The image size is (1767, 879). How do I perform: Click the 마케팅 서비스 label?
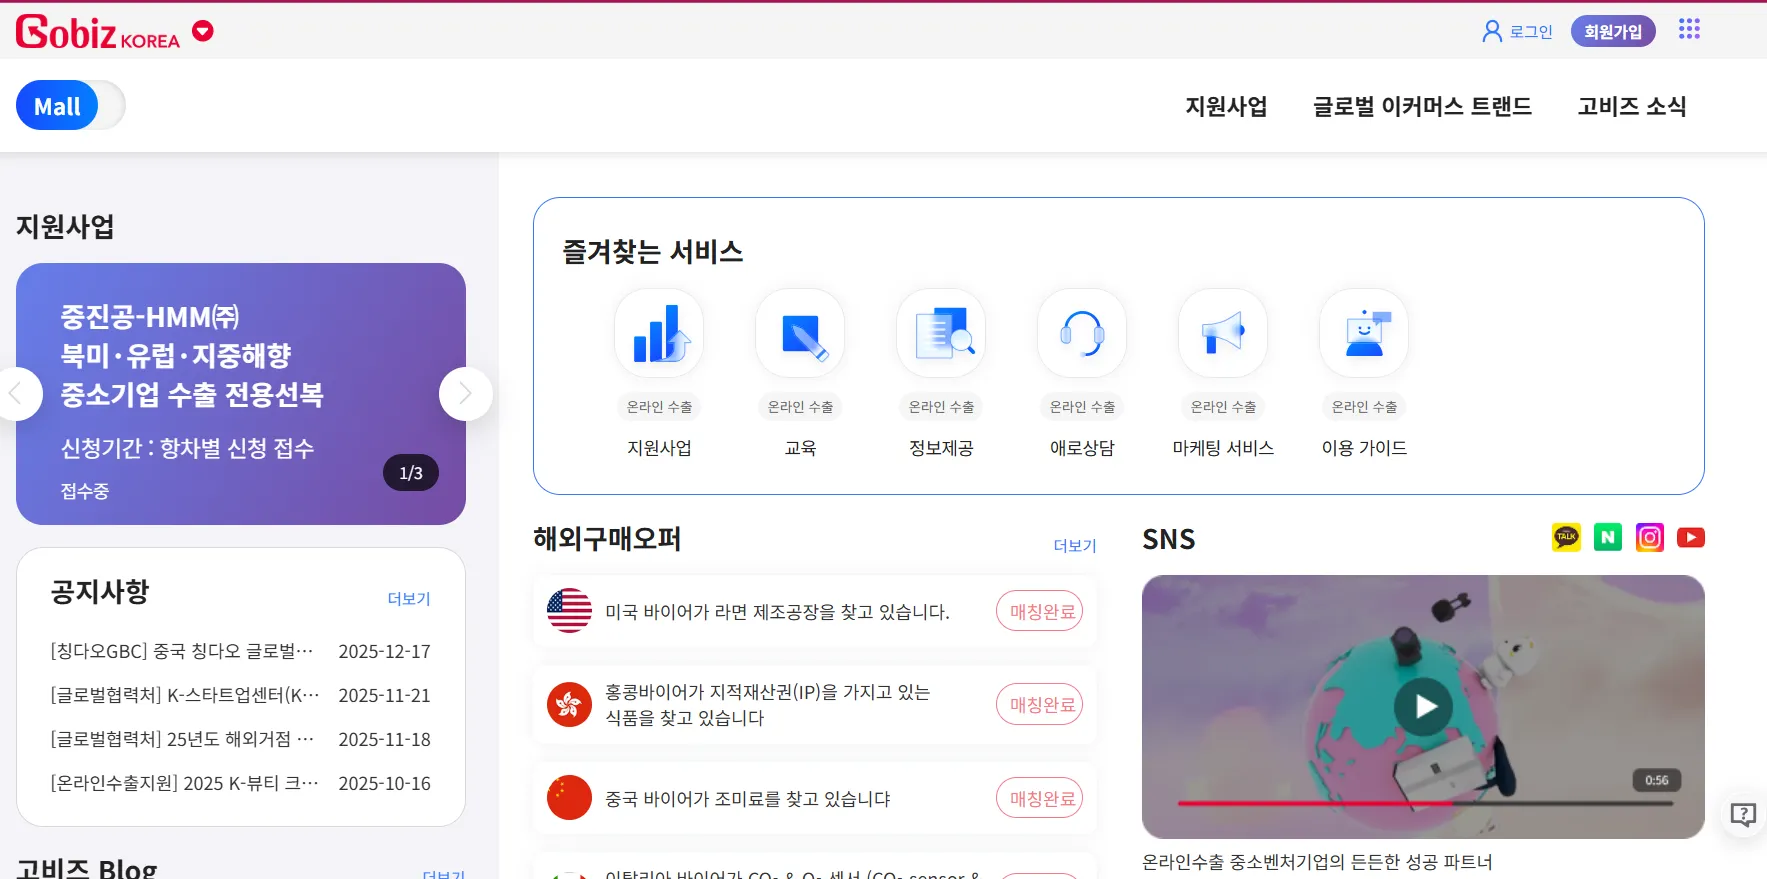[1223, 448]
